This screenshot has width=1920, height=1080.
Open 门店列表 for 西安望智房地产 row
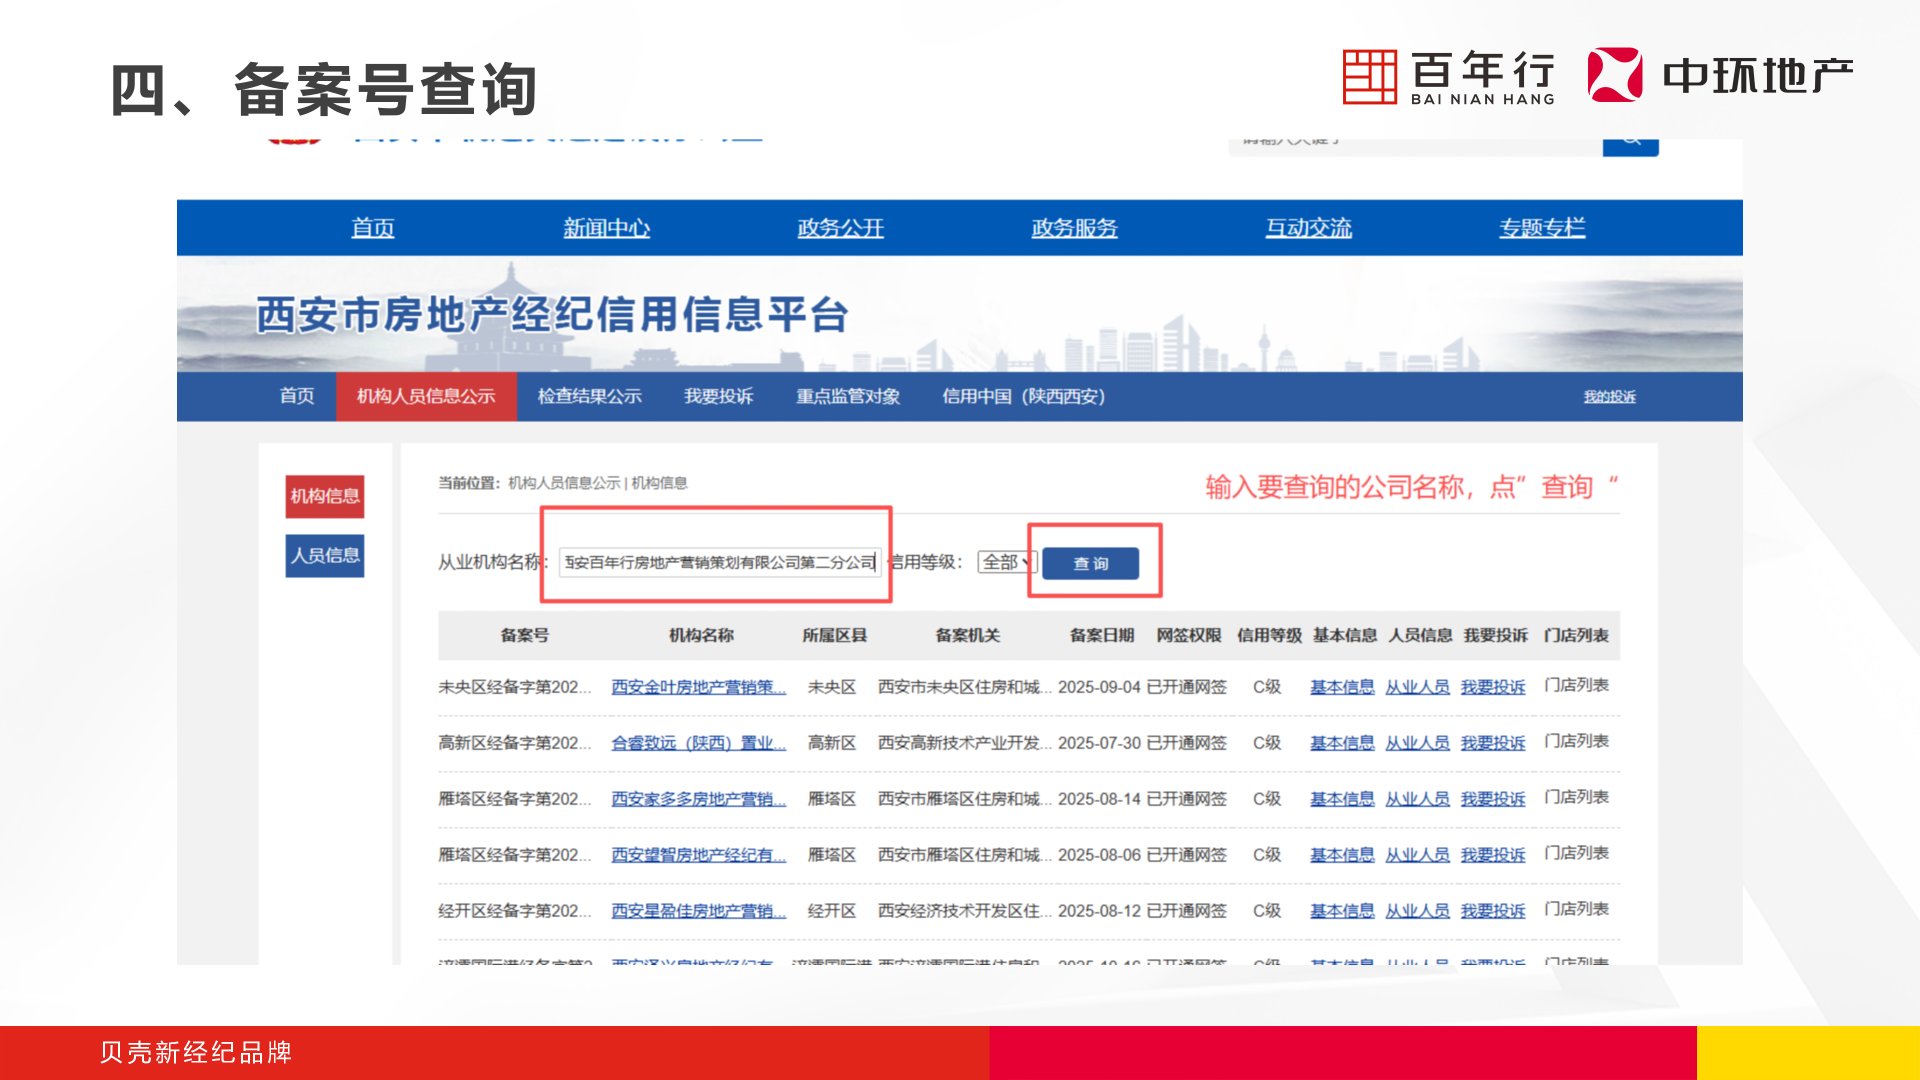coord(1577,853)
